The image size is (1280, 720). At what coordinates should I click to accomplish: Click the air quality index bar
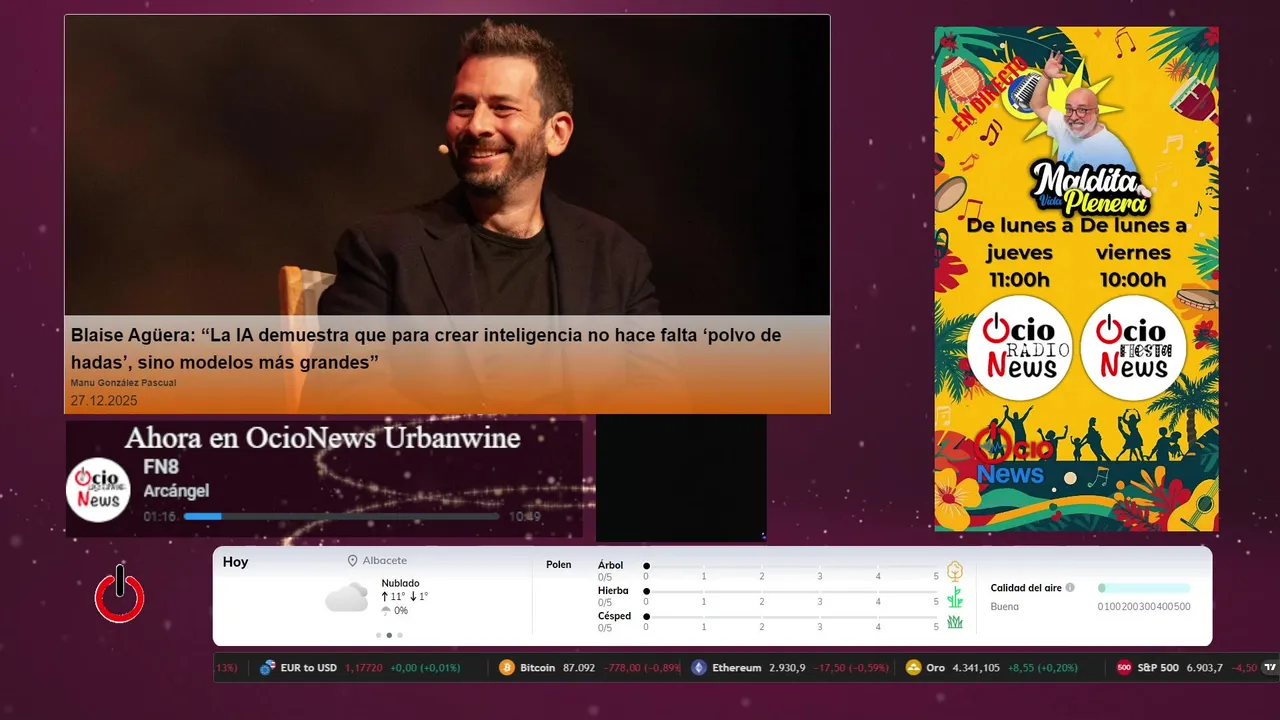(1144, 588)
